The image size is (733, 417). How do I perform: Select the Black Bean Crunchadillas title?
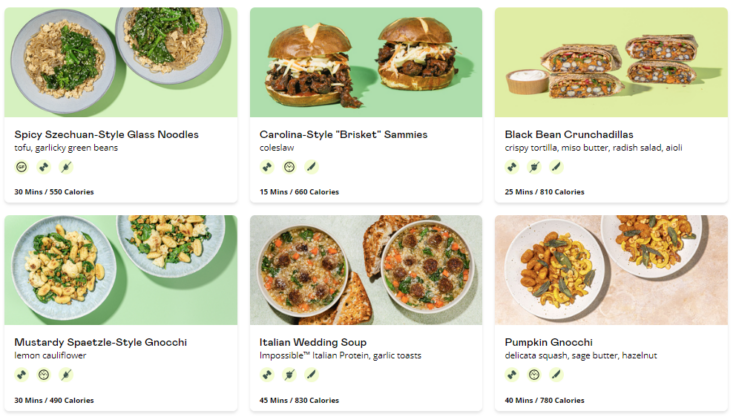tap(569, 135)
